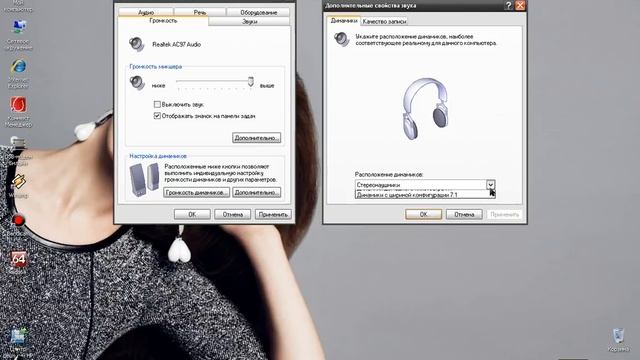Click Отмена in the sound properties window
Screen dimensions: 640x360
pyautogui.click(x=233, y=214)
